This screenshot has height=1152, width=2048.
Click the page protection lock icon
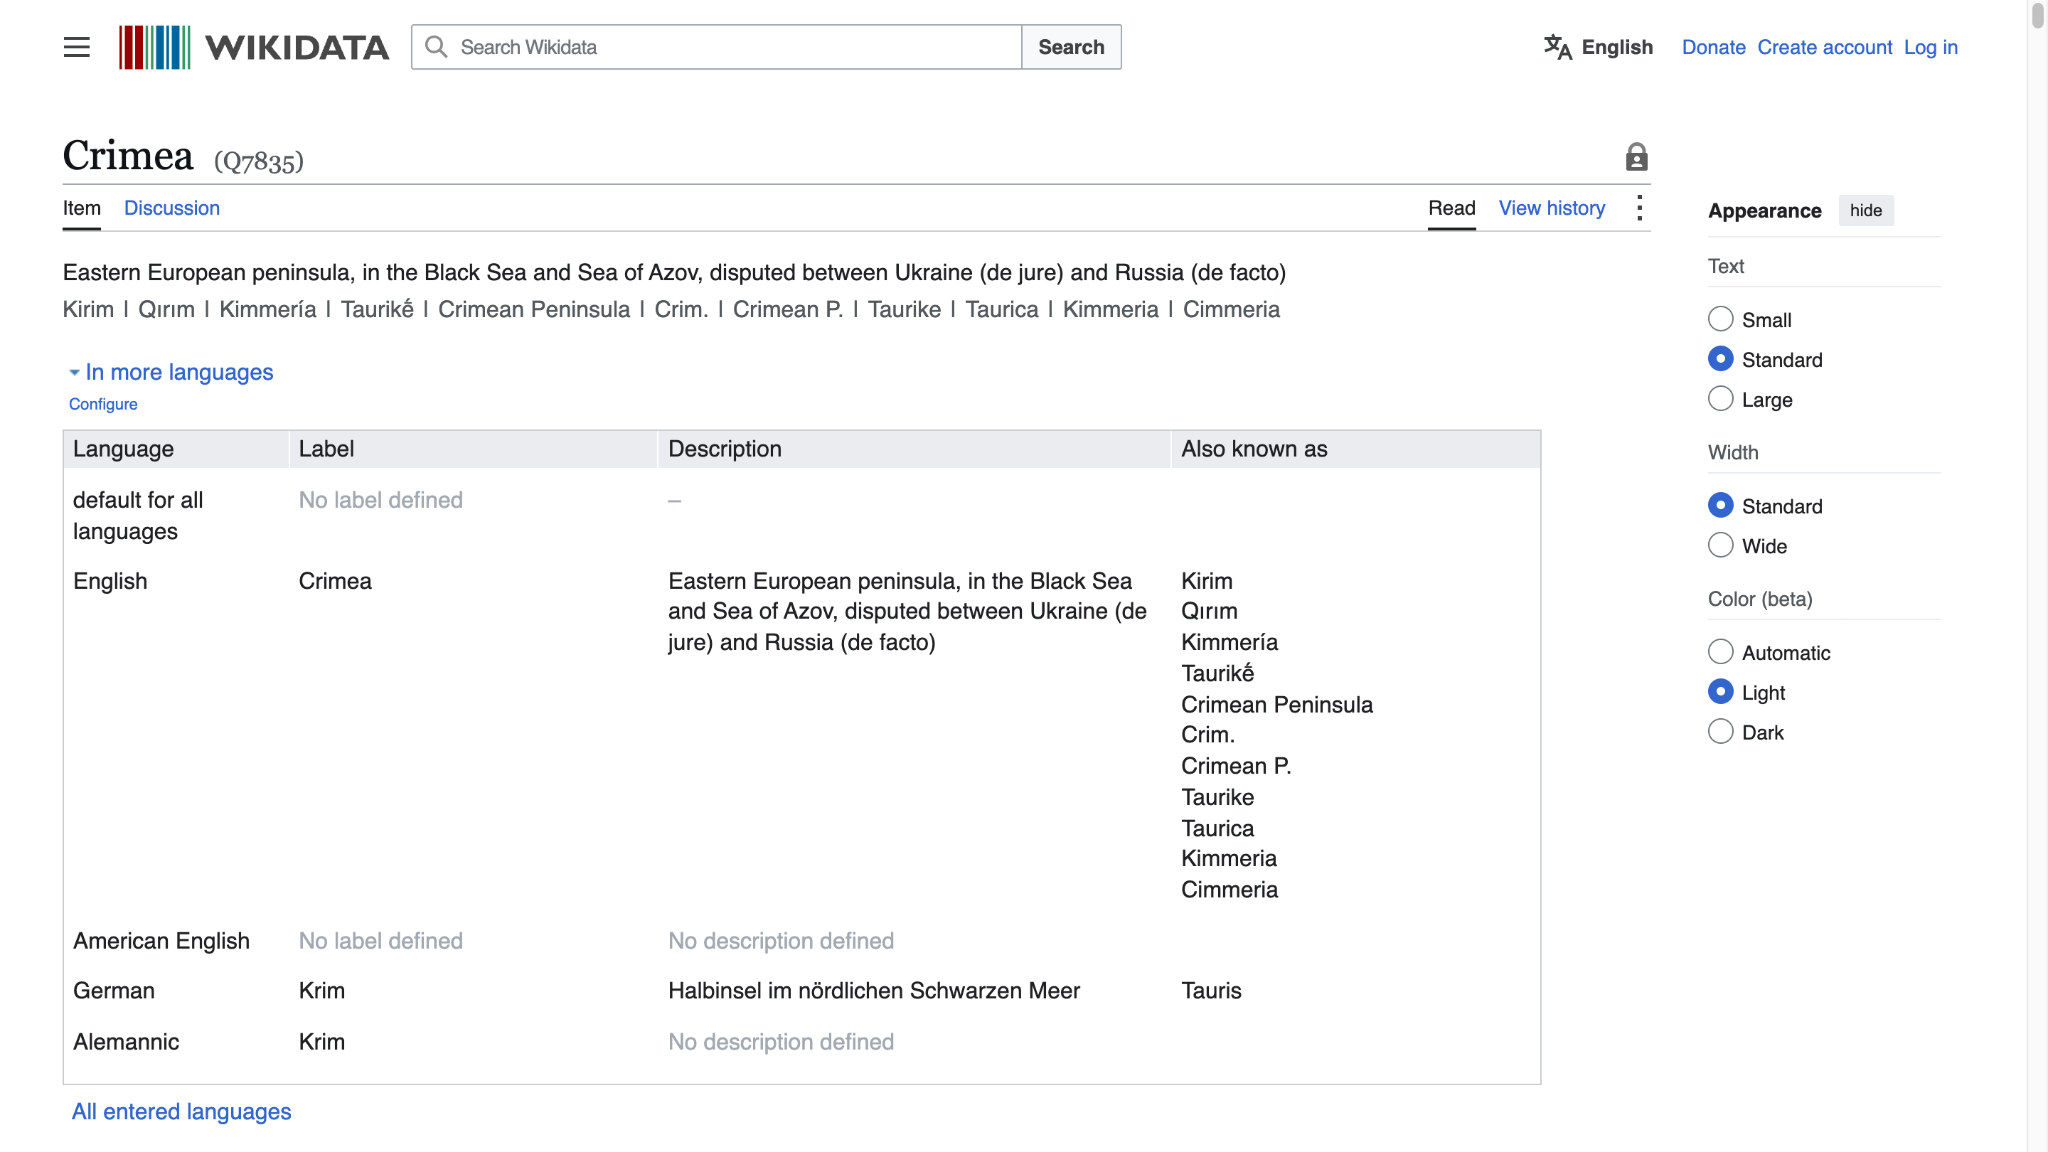tap(1636, 157)
